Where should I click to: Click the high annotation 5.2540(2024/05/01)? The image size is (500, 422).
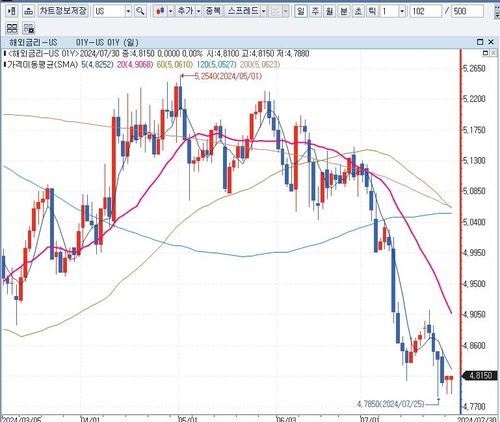(228, 76)
